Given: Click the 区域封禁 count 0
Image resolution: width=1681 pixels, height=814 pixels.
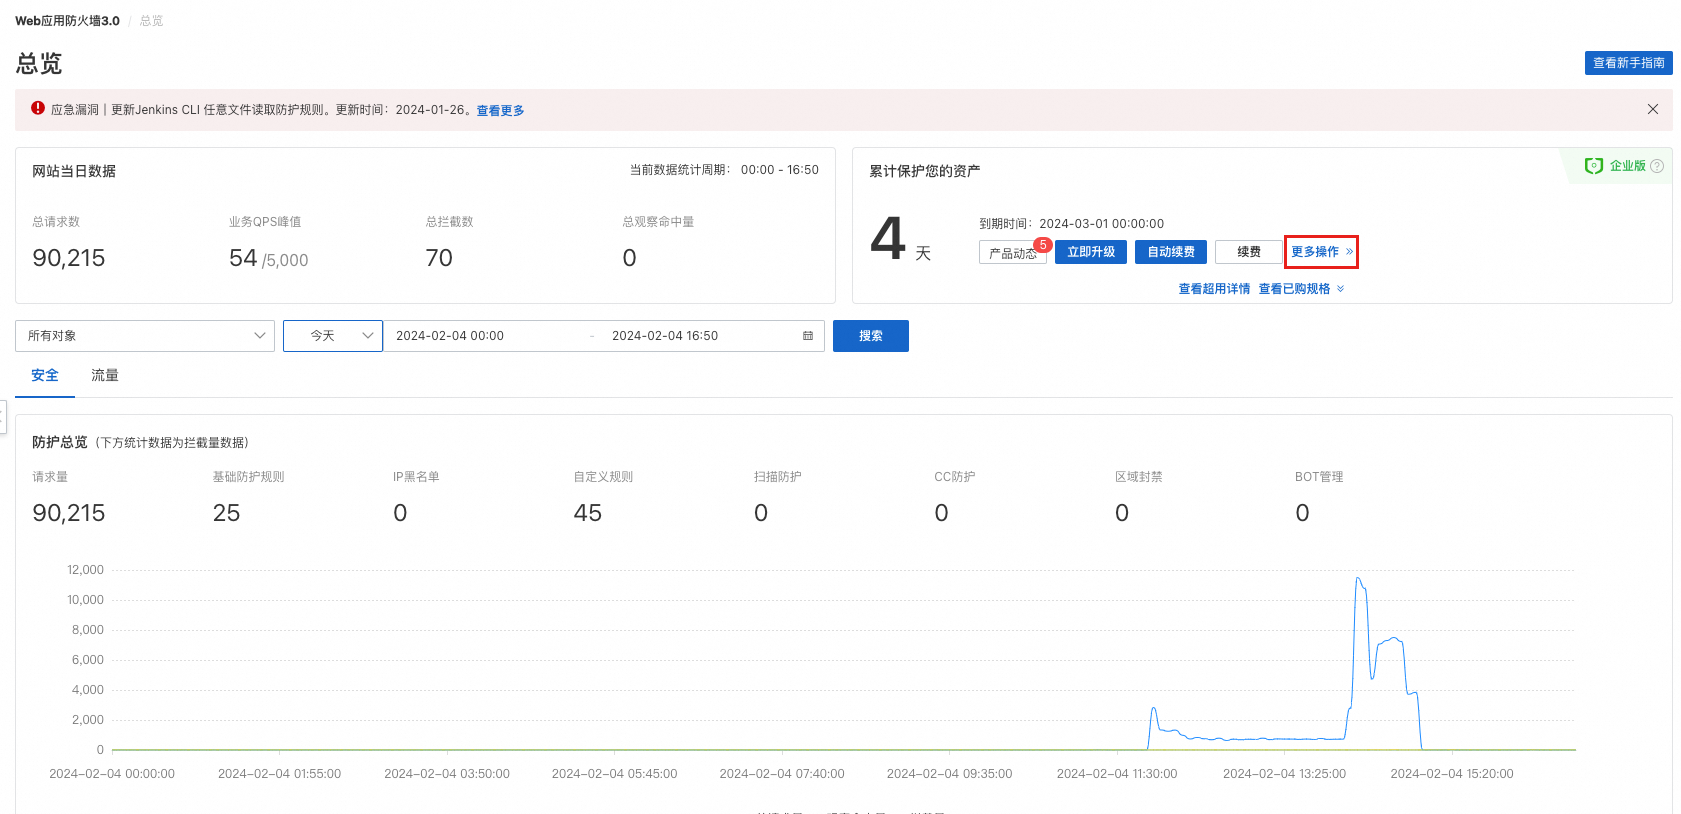Looking at the screenshot, I should pos(1122,513).
